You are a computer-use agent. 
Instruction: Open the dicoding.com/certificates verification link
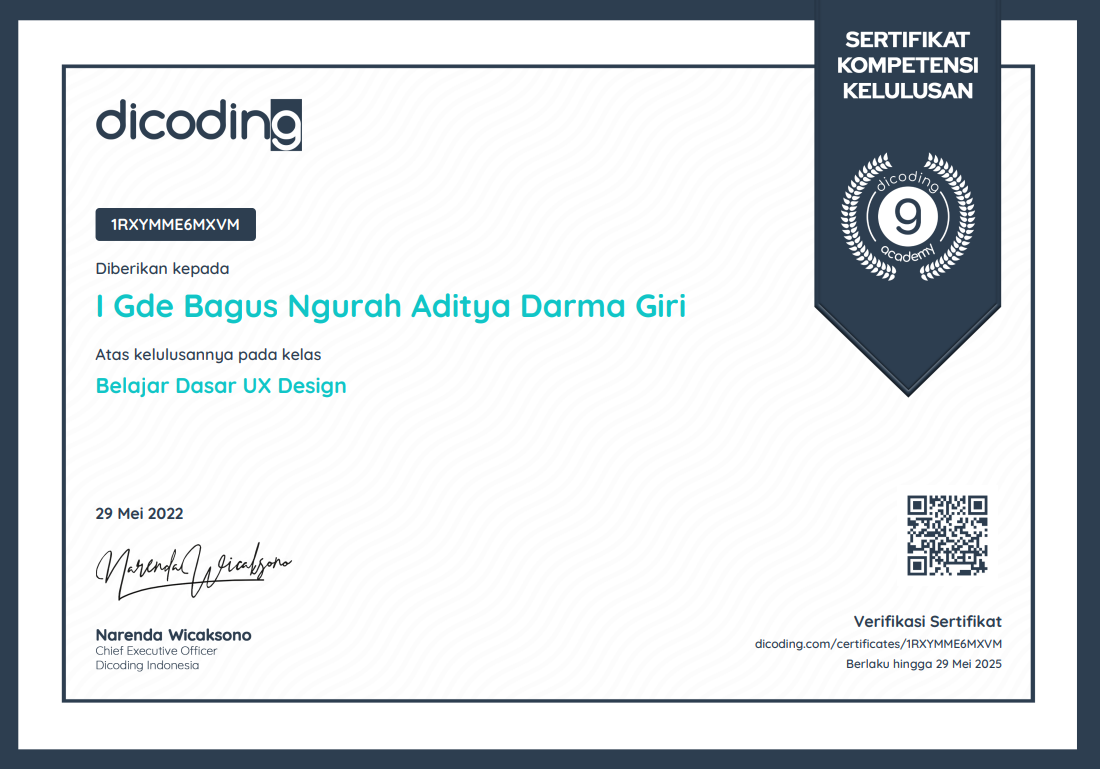point(878,643)
